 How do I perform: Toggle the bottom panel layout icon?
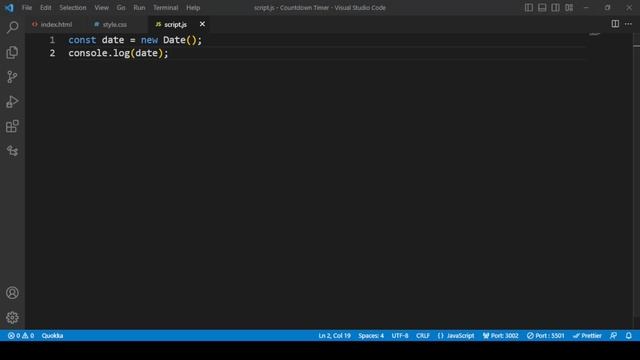coord(542,8)
